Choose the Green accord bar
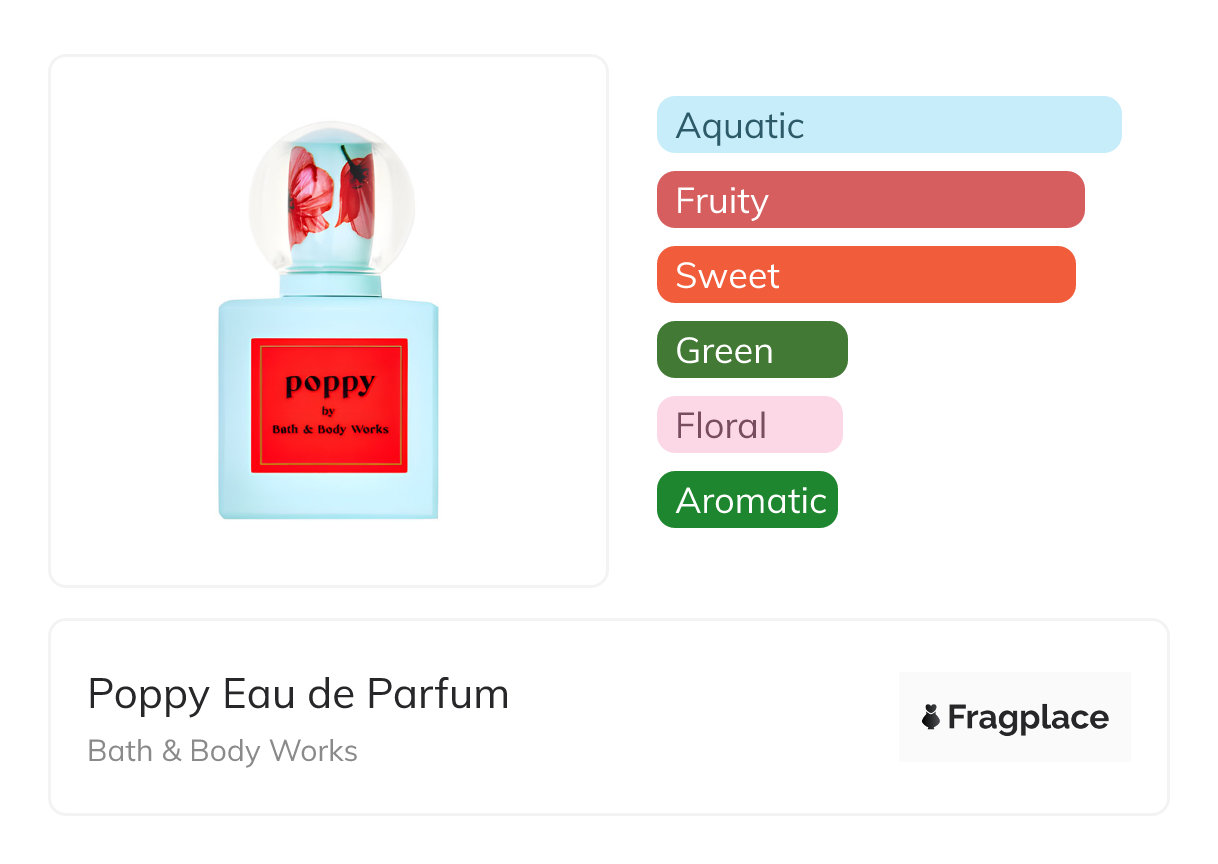The width and height of the screenshot is (1218, 864). (751, 350)
